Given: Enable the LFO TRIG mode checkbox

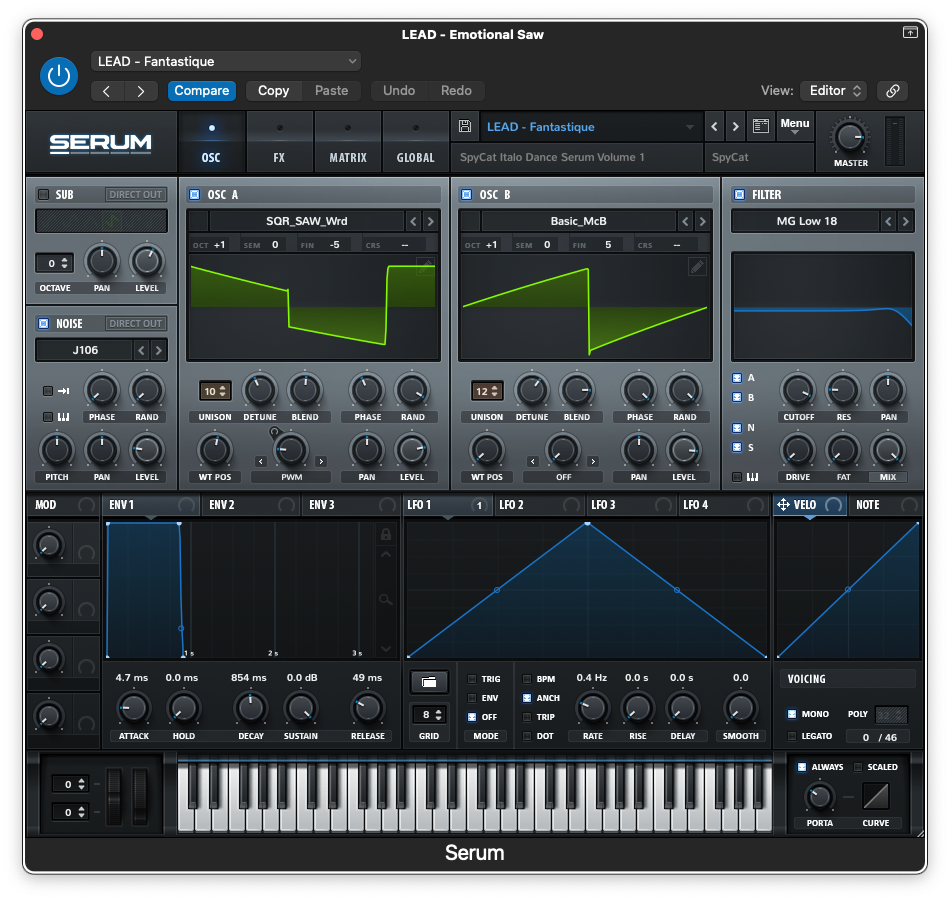Looking at the screenshot, I should point(472,679).
